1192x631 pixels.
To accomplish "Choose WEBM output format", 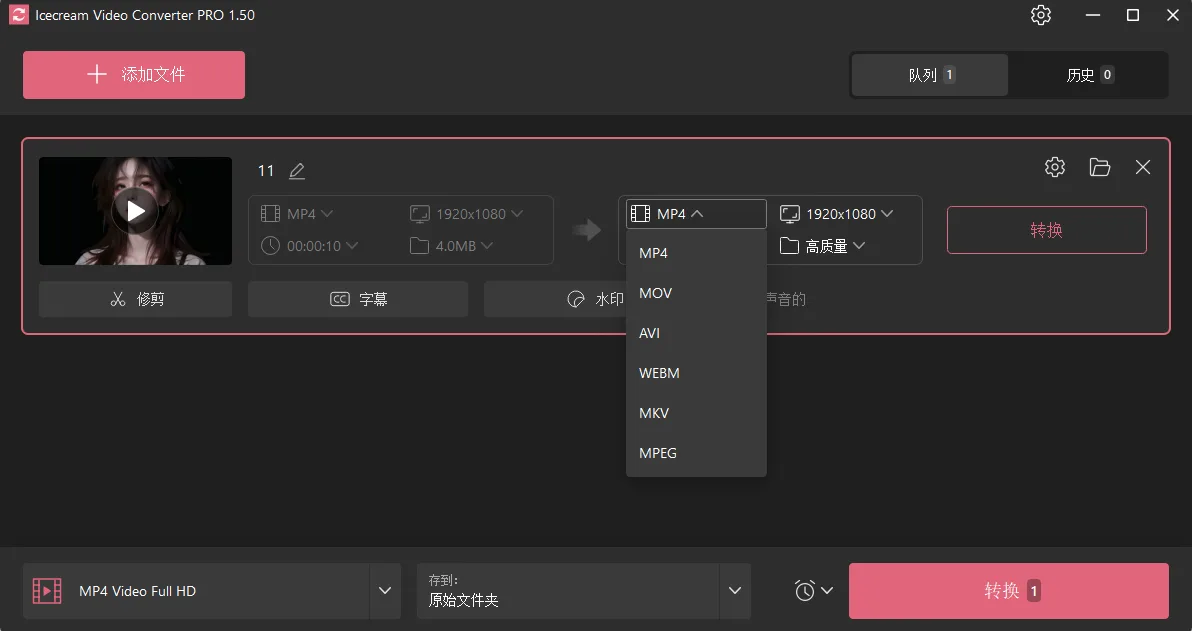I will [x=696, y=373].
